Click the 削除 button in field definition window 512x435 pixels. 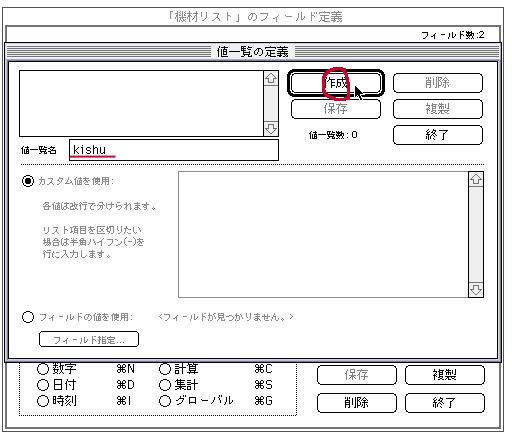tap(357, 403)
